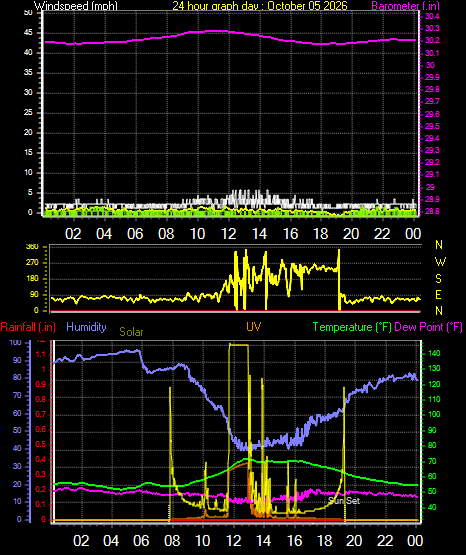The height and width of the screenshot is (555, 466).
Task: Click humidity axis value 50
Action: click(17, 430)
